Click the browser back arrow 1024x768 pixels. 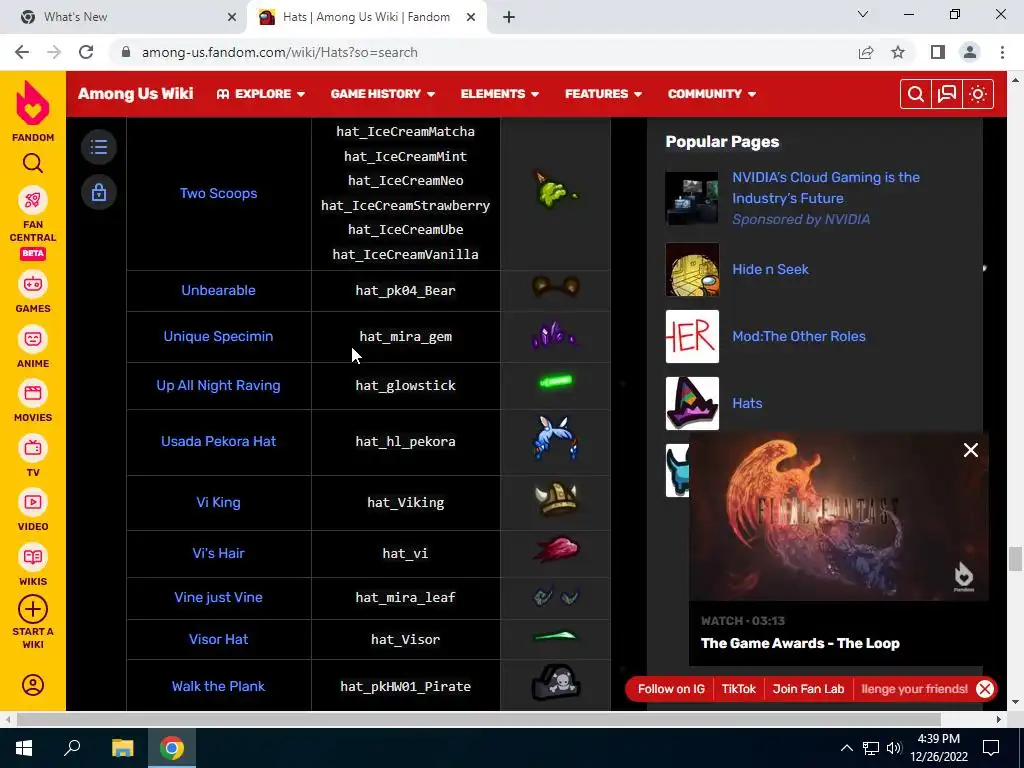(22, 52)
